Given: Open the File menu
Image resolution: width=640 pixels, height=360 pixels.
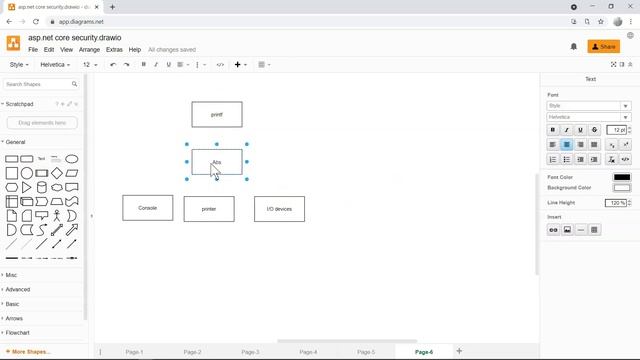Looking at the screenshot, I should [33, 49].
